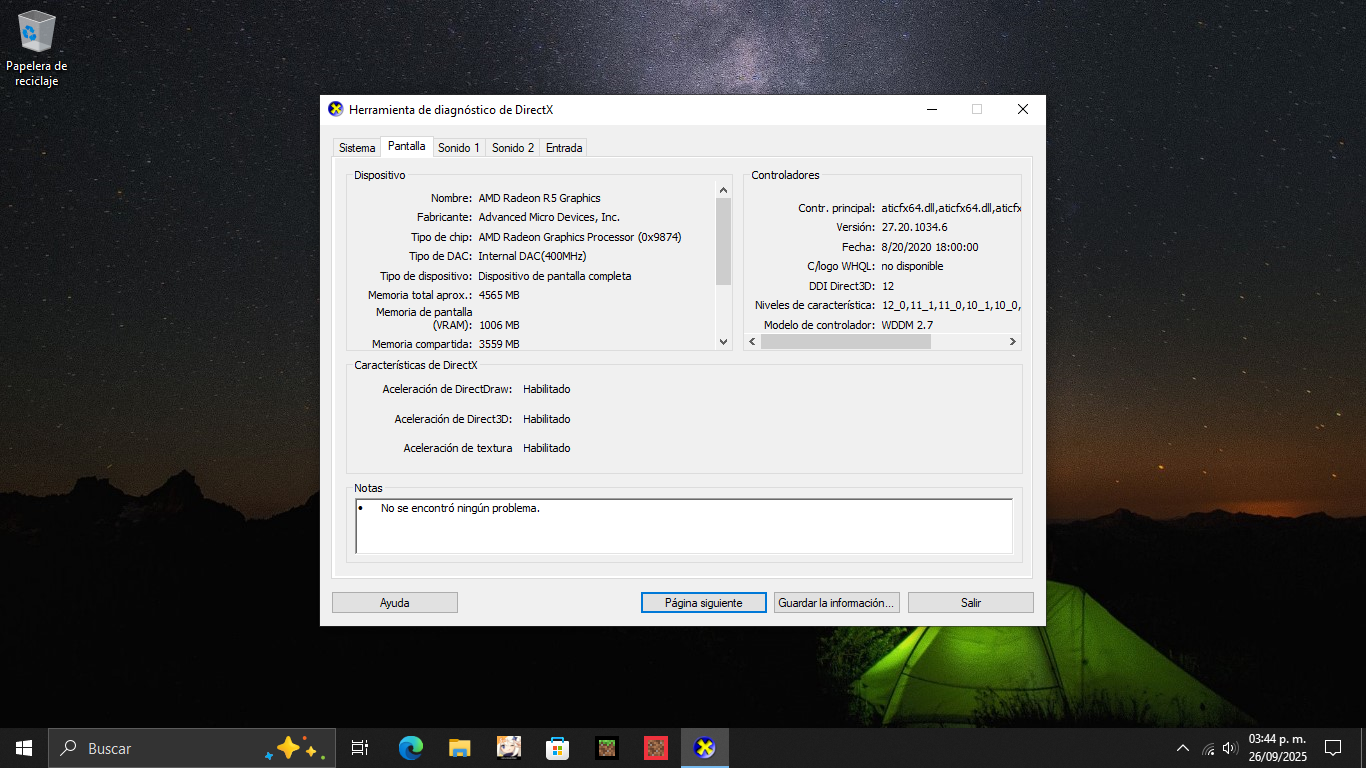
Task: Open File Explorer from the taskbar
Action: pyautogui.click(x=459, y=748)
